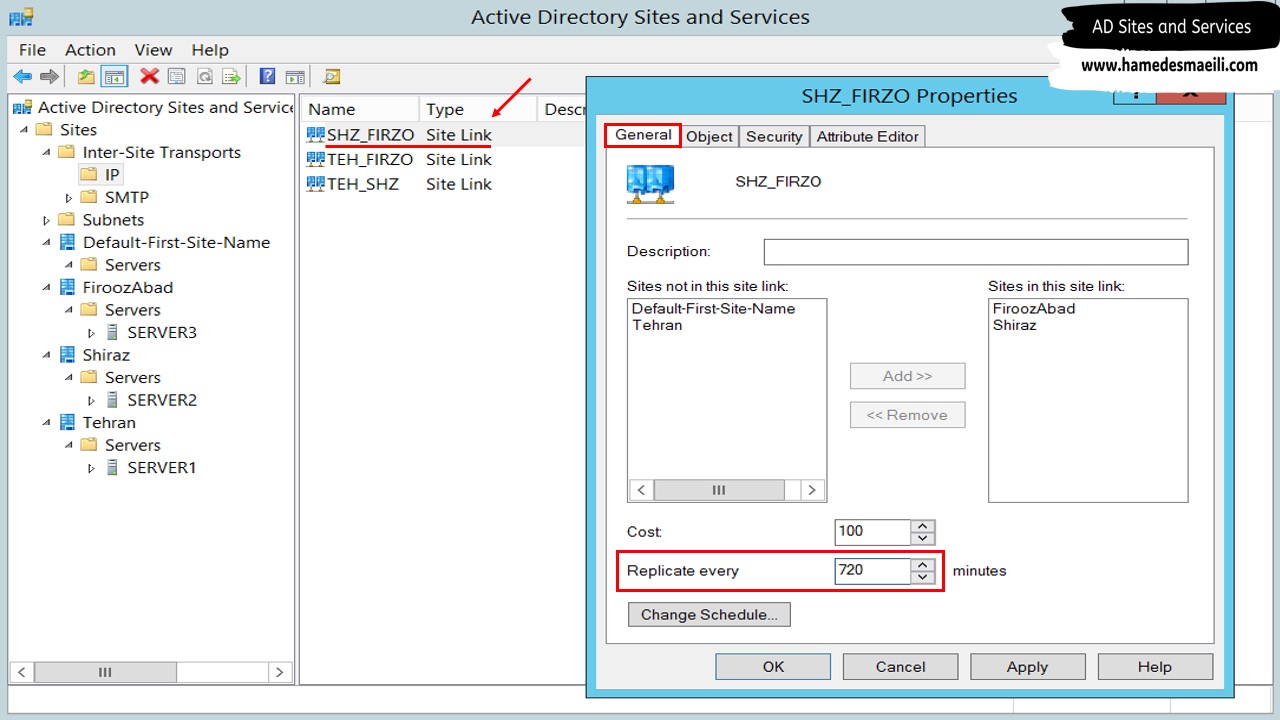Click the Shiraz site icon in tree
Screen dimensions: 1280x720
click(x=68, y=355)
